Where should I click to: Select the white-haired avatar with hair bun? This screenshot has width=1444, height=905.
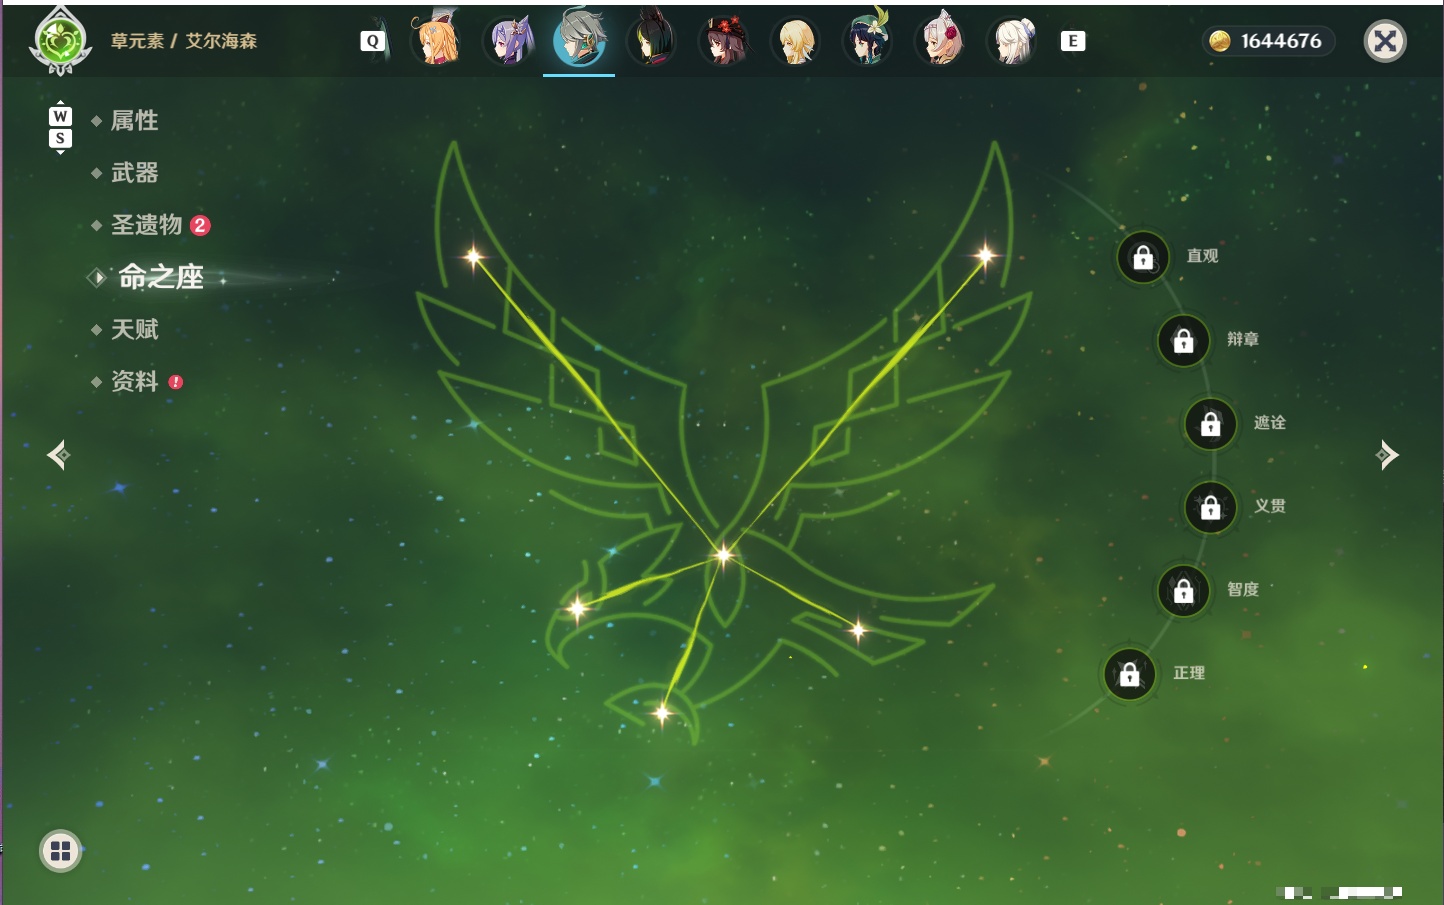(1011, 41)
